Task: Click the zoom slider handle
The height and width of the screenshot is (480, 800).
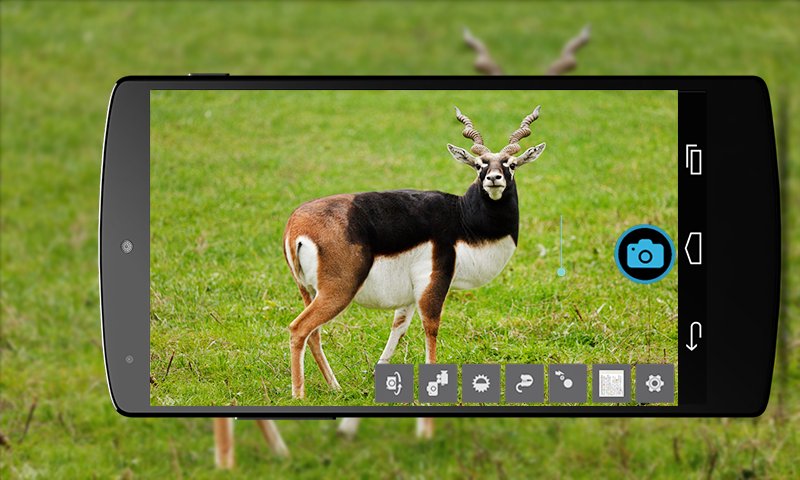Action: (x=561, y=272)
